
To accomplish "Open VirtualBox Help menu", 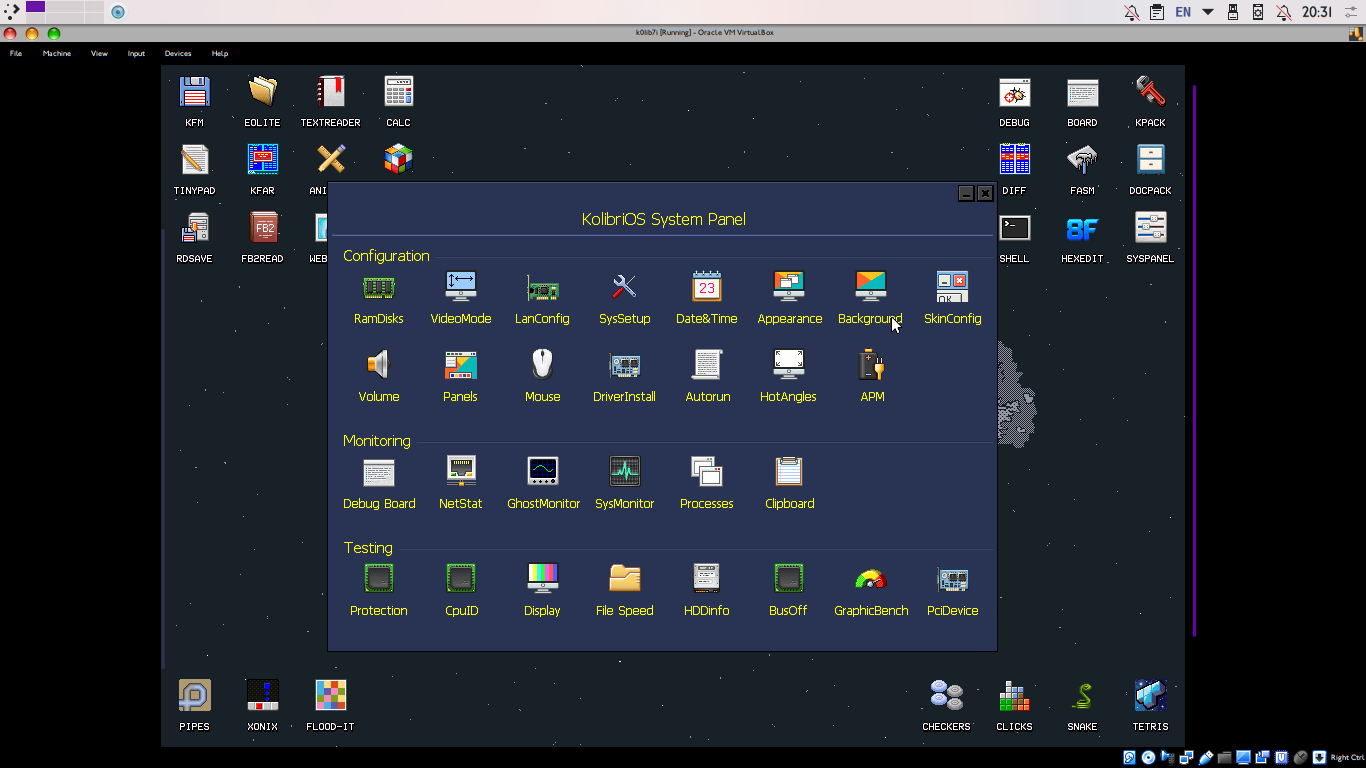I will coord(220,53).
